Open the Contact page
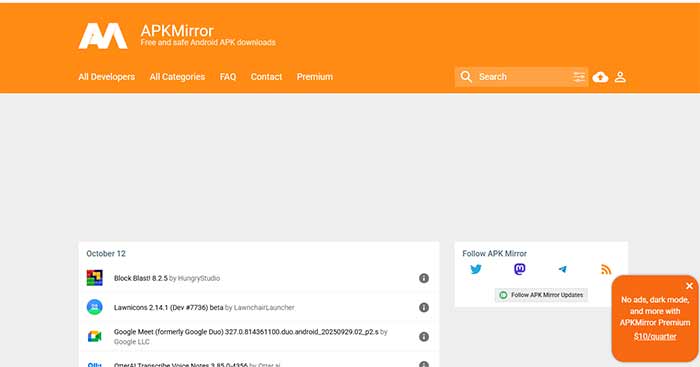The width and height of the screenshot is (700, 367). (266, 77)
